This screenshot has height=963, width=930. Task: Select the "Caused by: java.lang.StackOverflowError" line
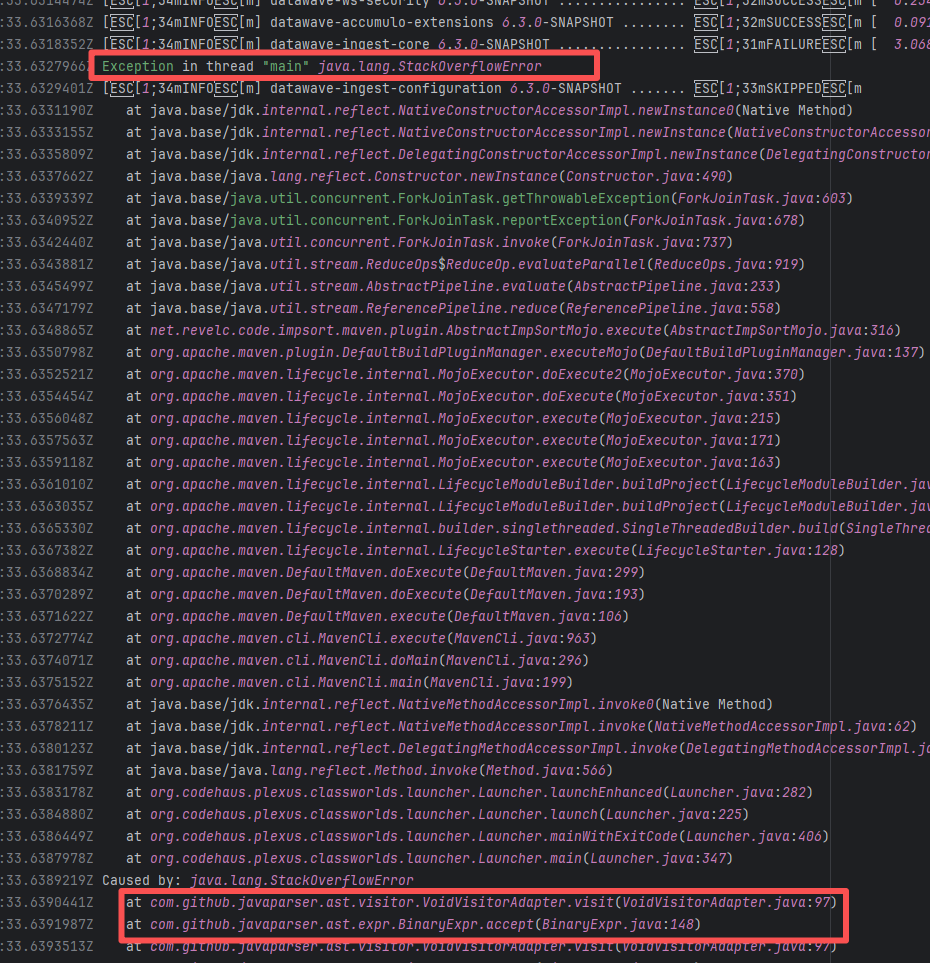(257, 880)
